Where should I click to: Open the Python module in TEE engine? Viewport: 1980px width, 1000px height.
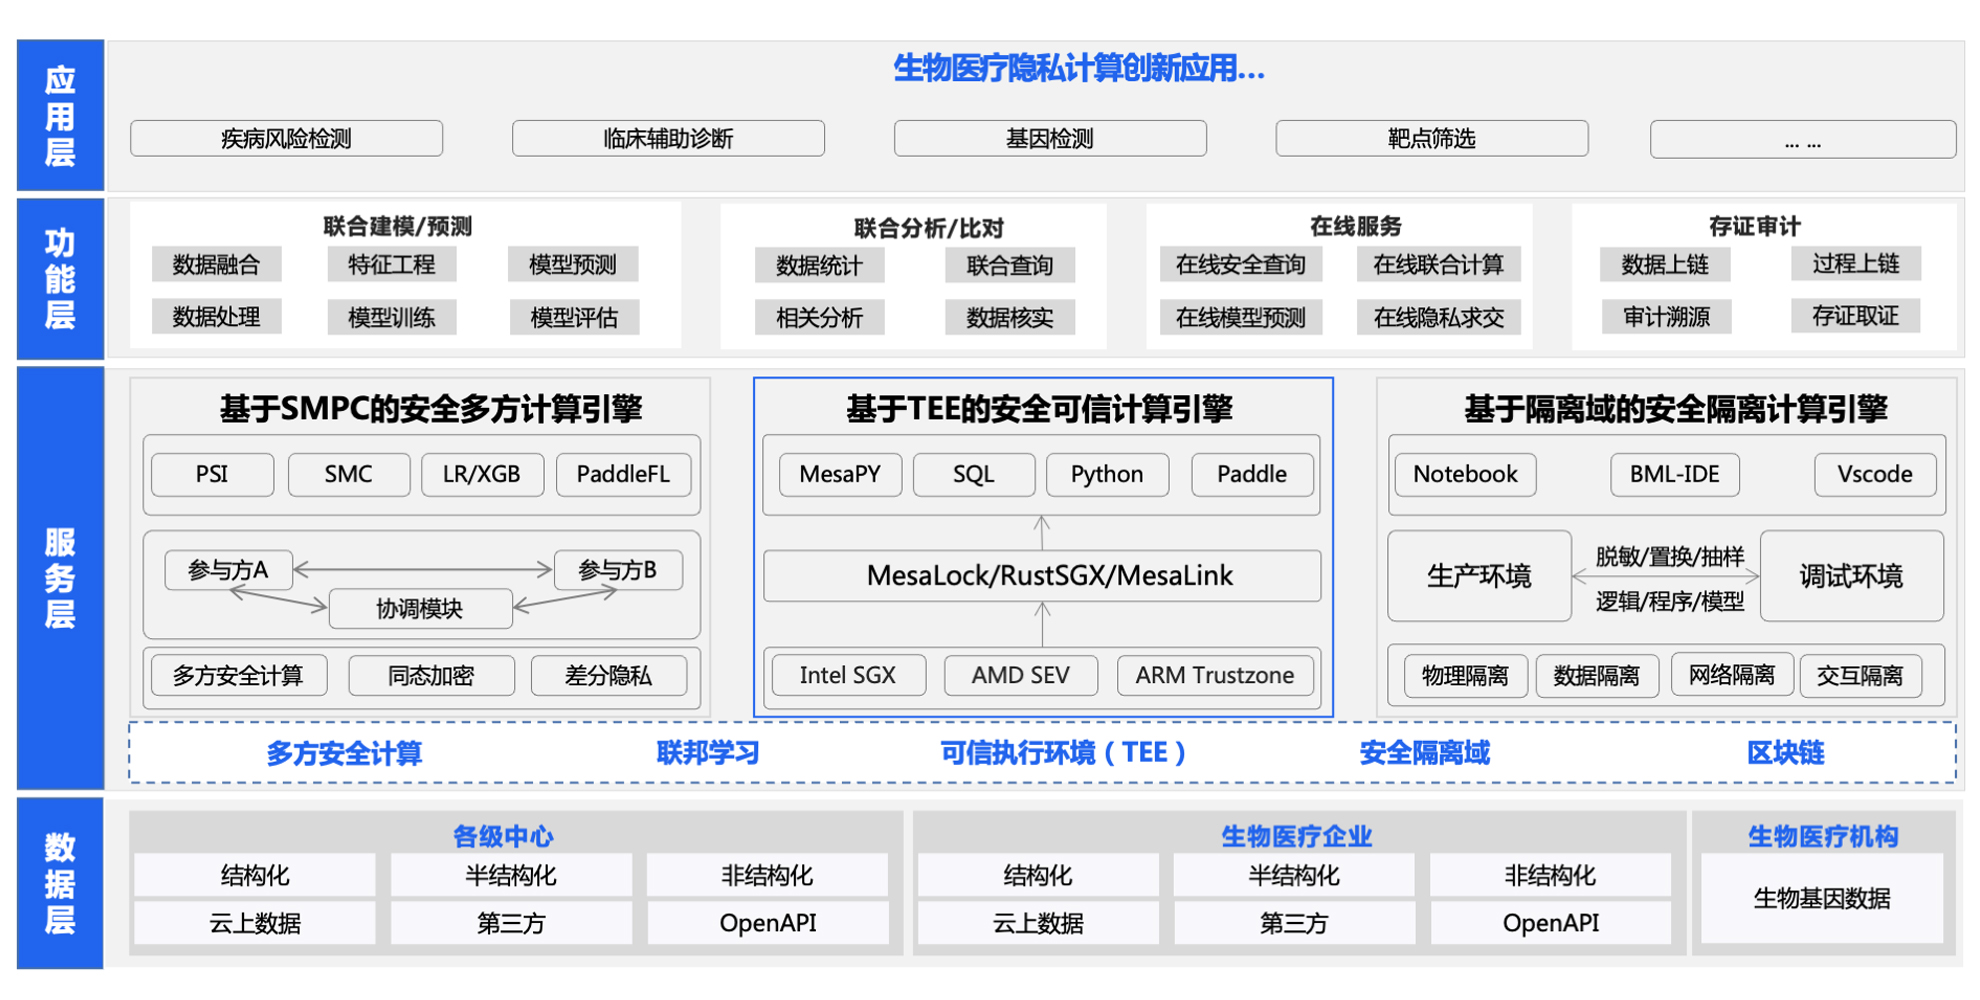(1107, 474)
